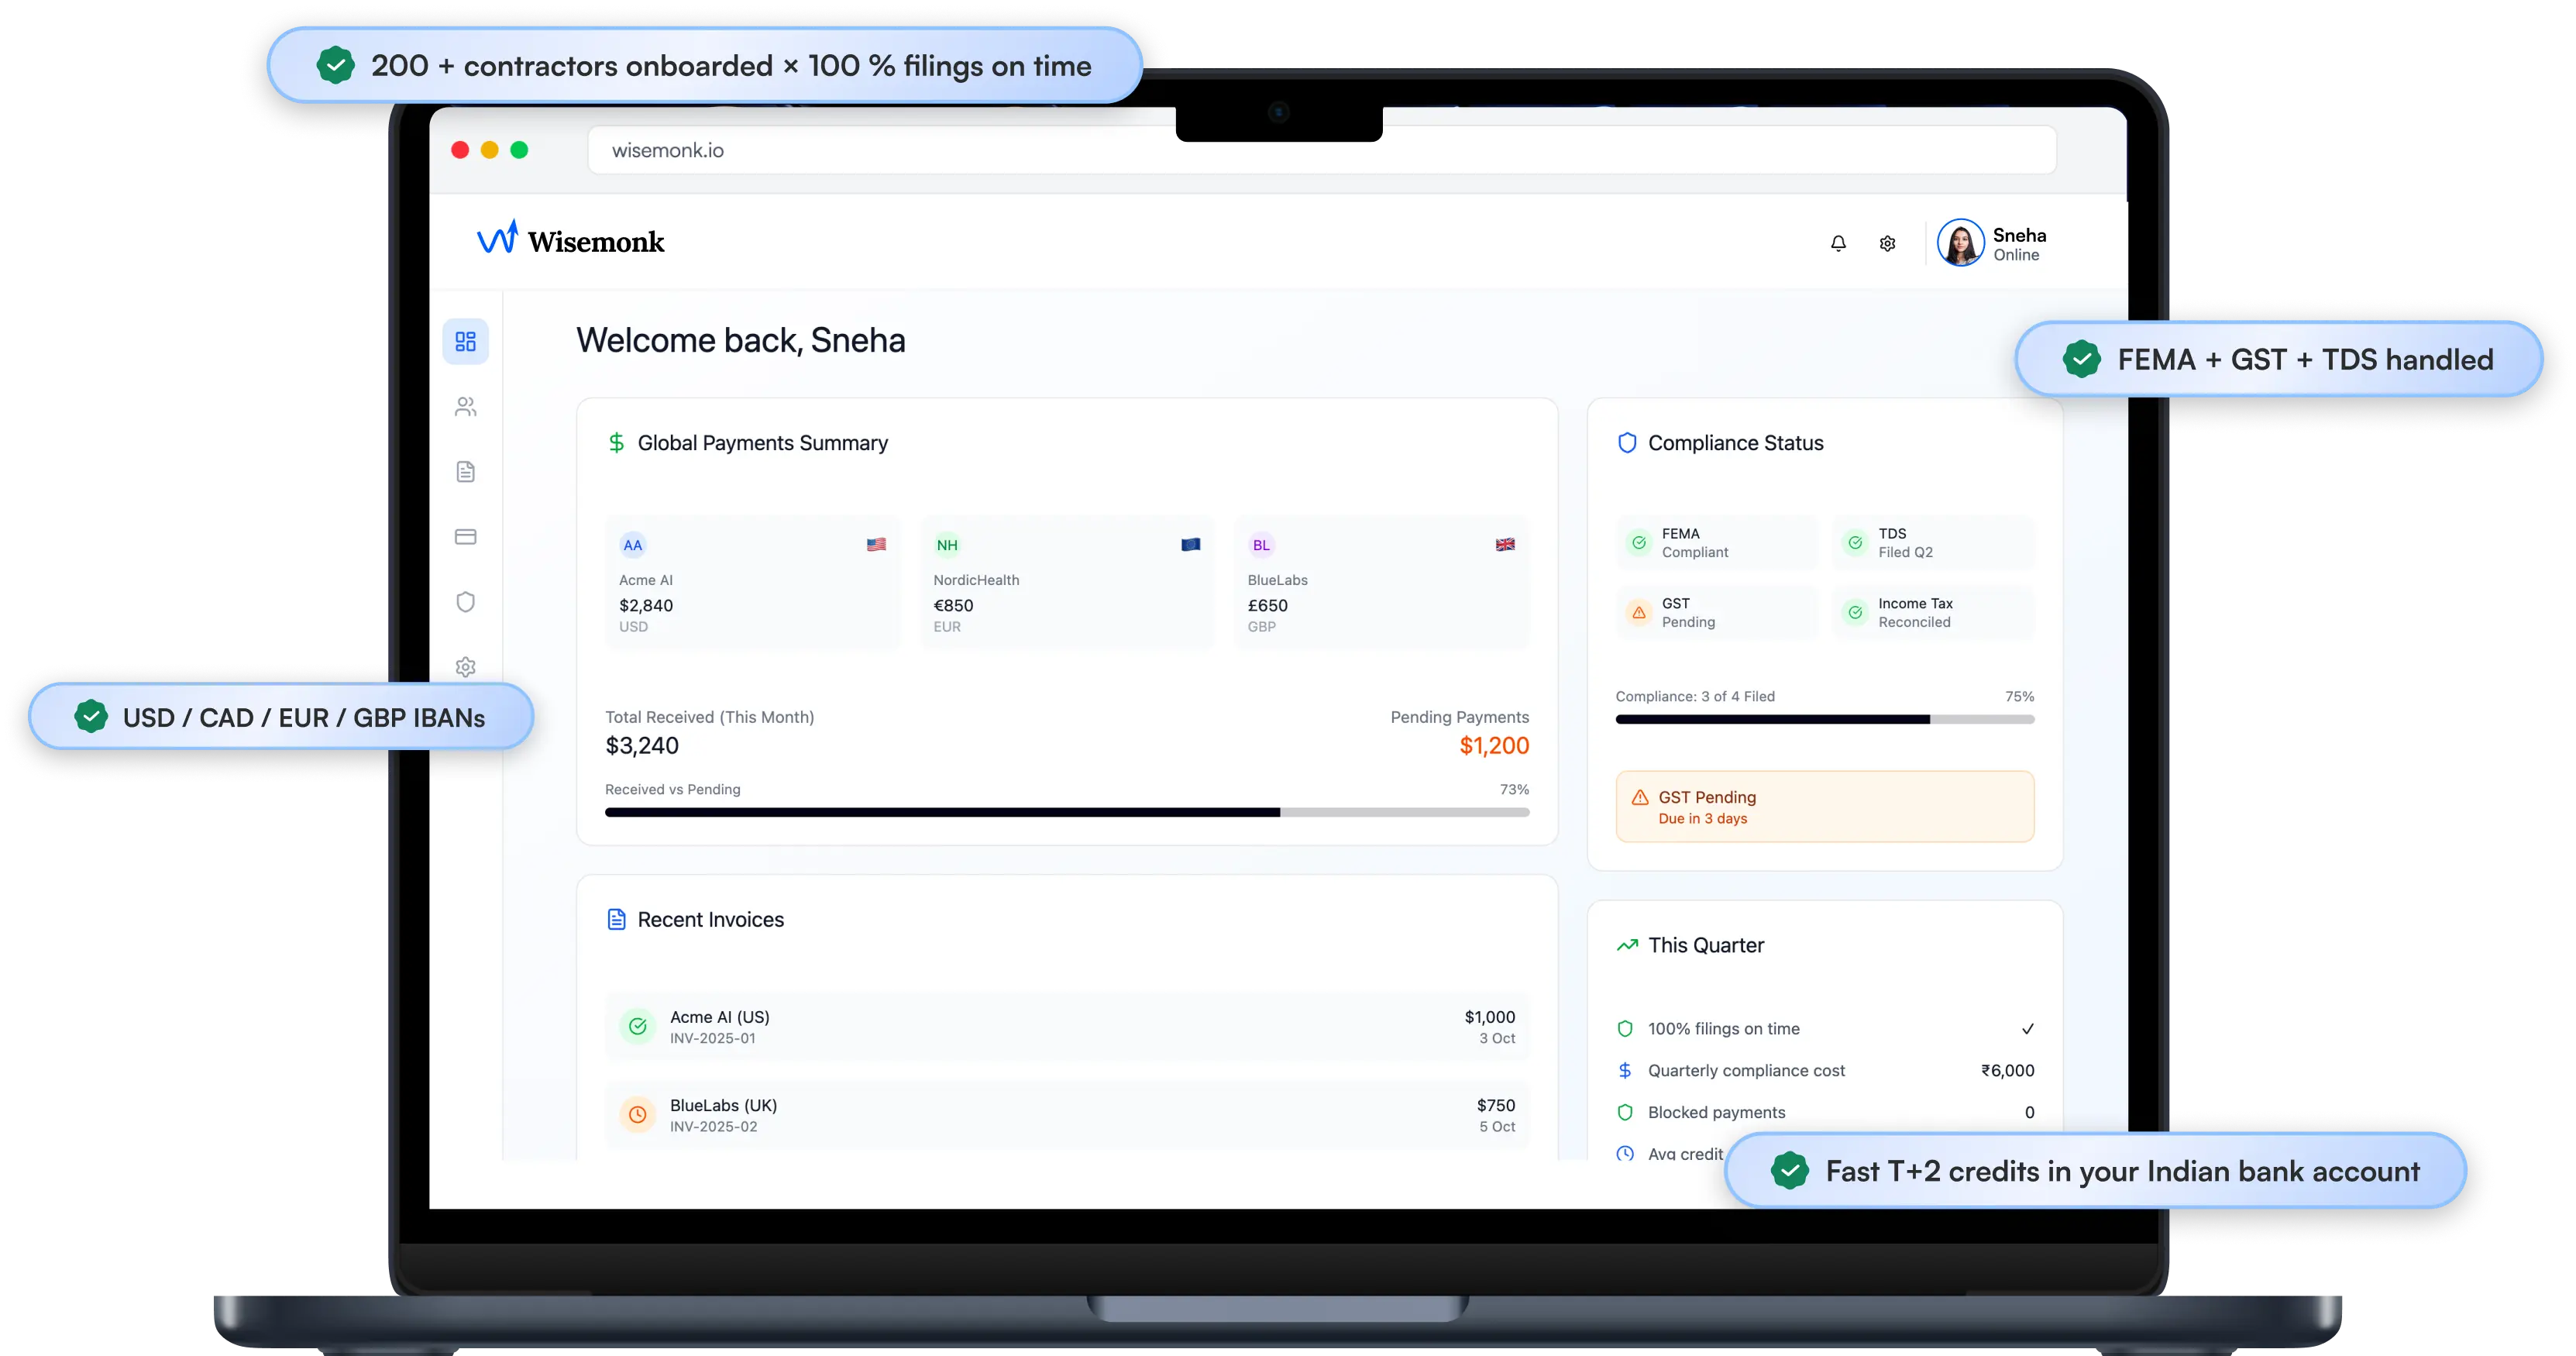Select the Dashboard grid icon in sidebar
This screenshot has height=1356, width=2576.
(465, 341)
